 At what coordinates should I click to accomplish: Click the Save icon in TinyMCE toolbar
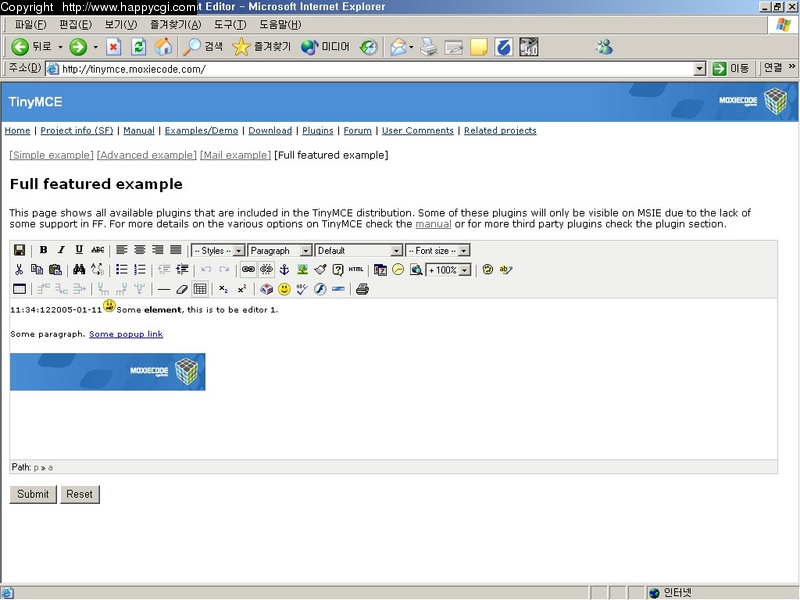point(19,250)
